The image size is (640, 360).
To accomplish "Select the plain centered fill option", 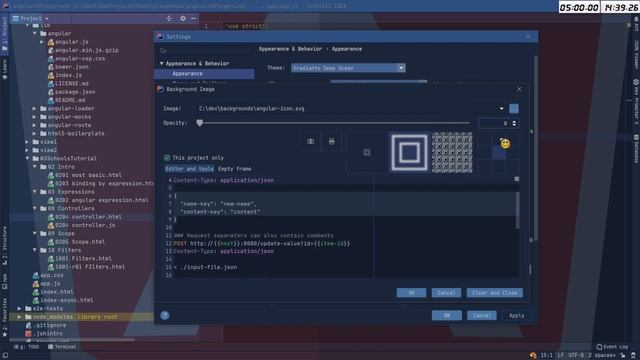I will 367,152.
